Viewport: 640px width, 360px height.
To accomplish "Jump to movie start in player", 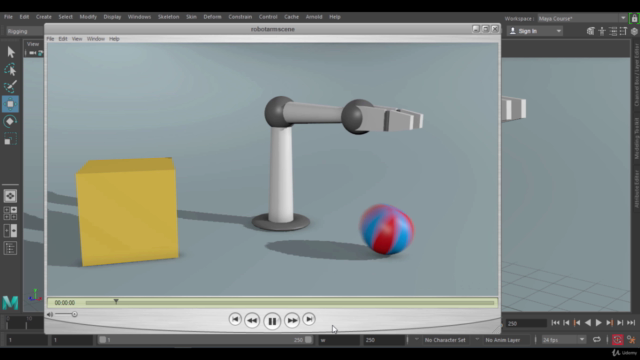I will (x=235, y=319).
